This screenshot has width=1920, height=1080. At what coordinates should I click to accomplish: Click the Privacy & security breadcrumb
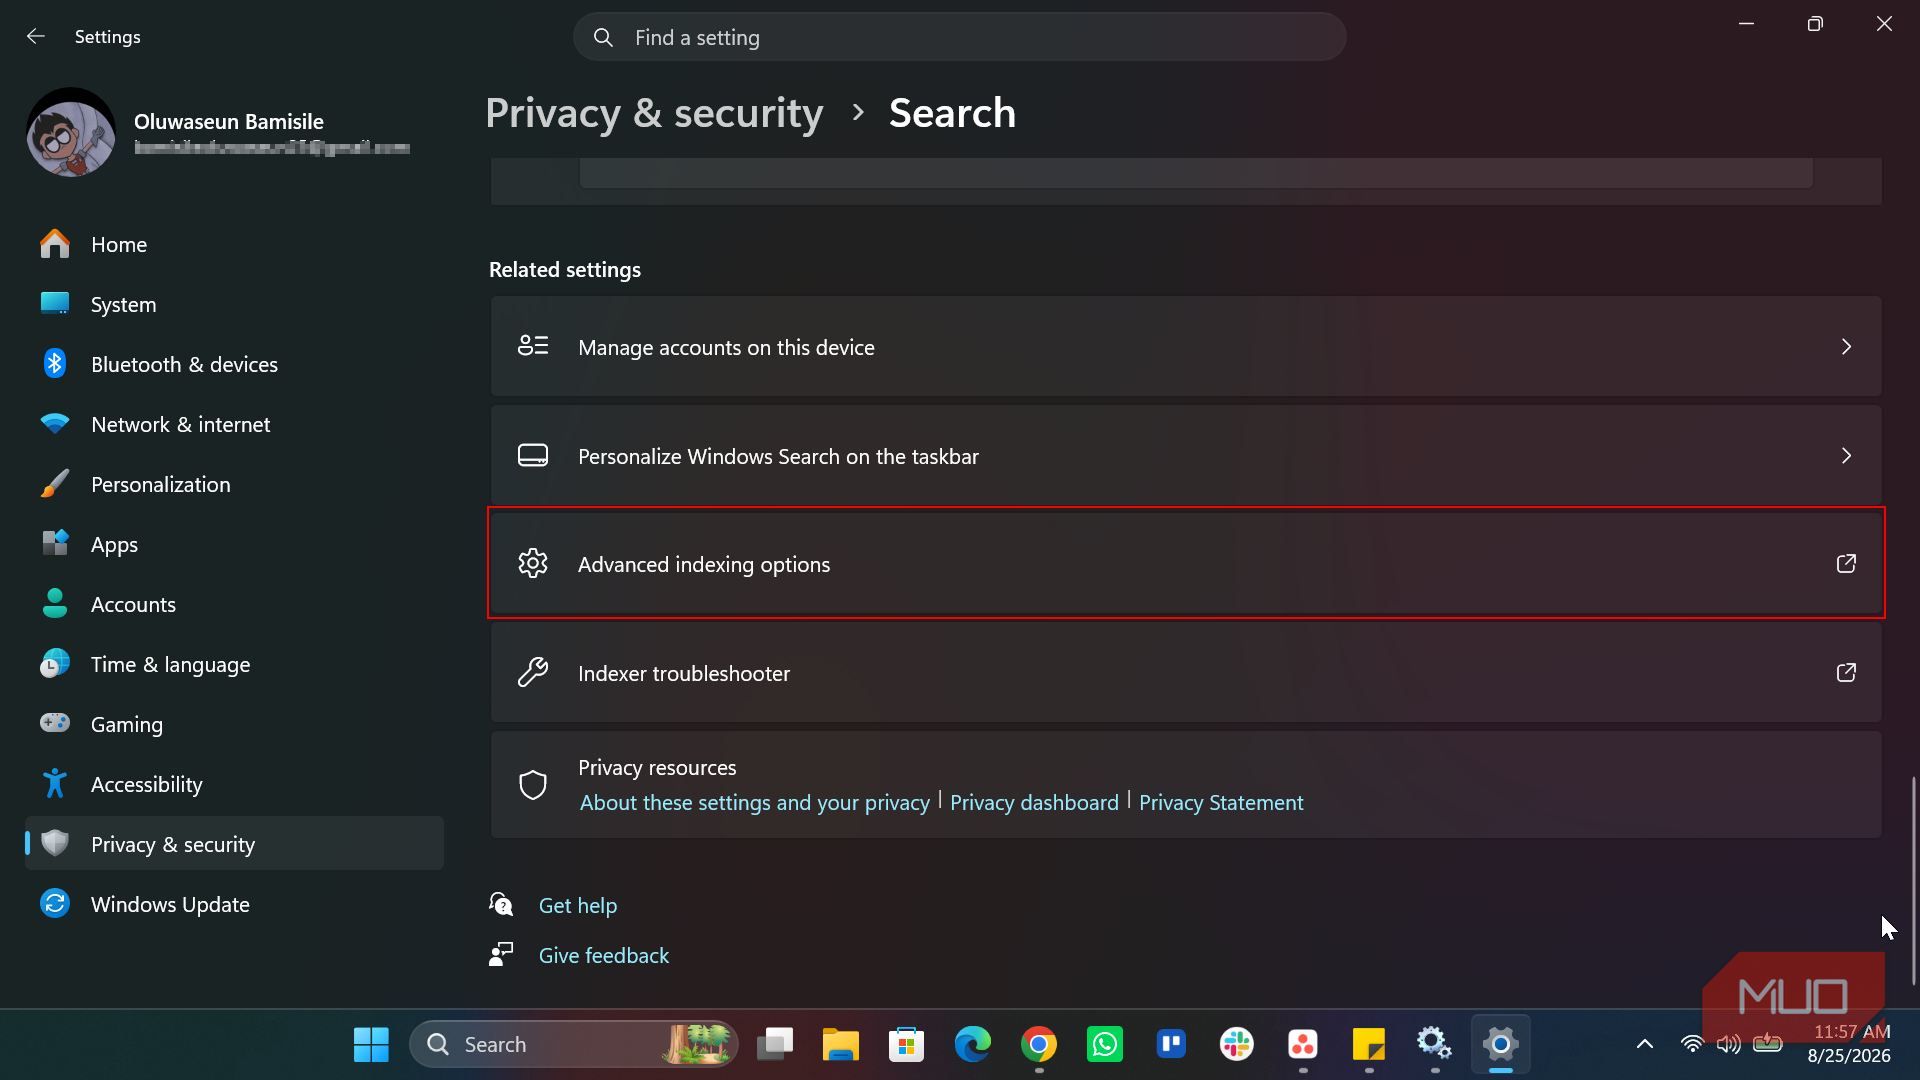(x=654, y=113)
